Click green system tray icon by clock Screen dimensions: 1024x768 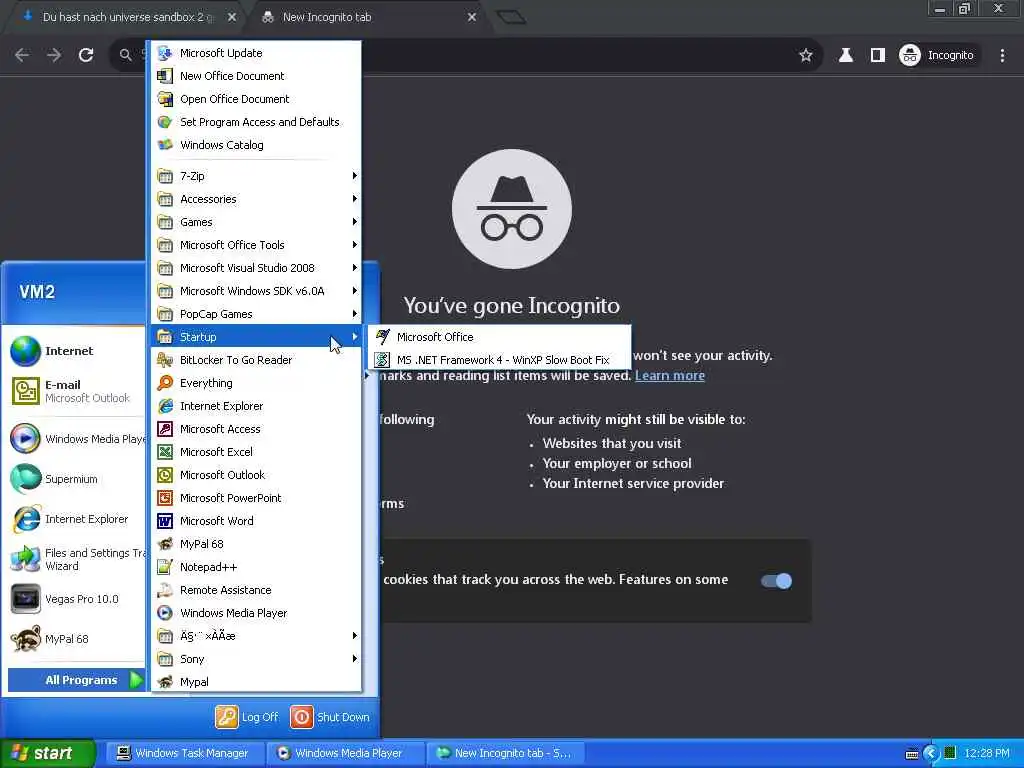[x=950, y=753]
